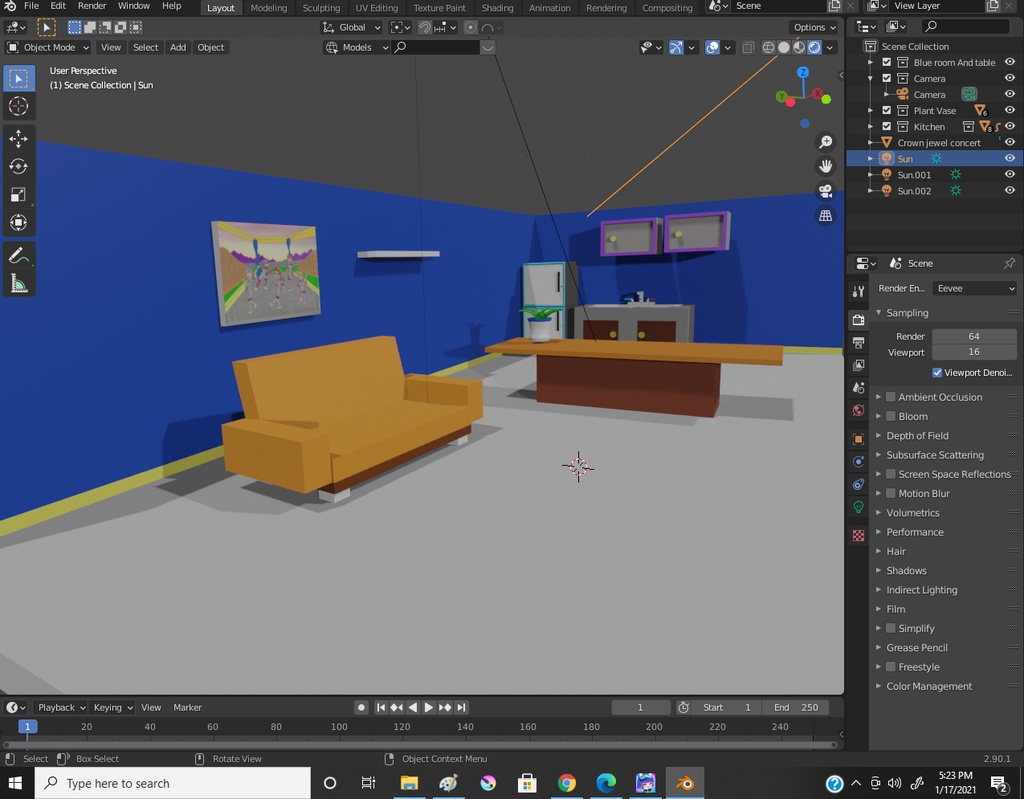Click the viewport zoom magnifier icon
This screenshot has height=799, width=1024.
click(x=825, y=142)
